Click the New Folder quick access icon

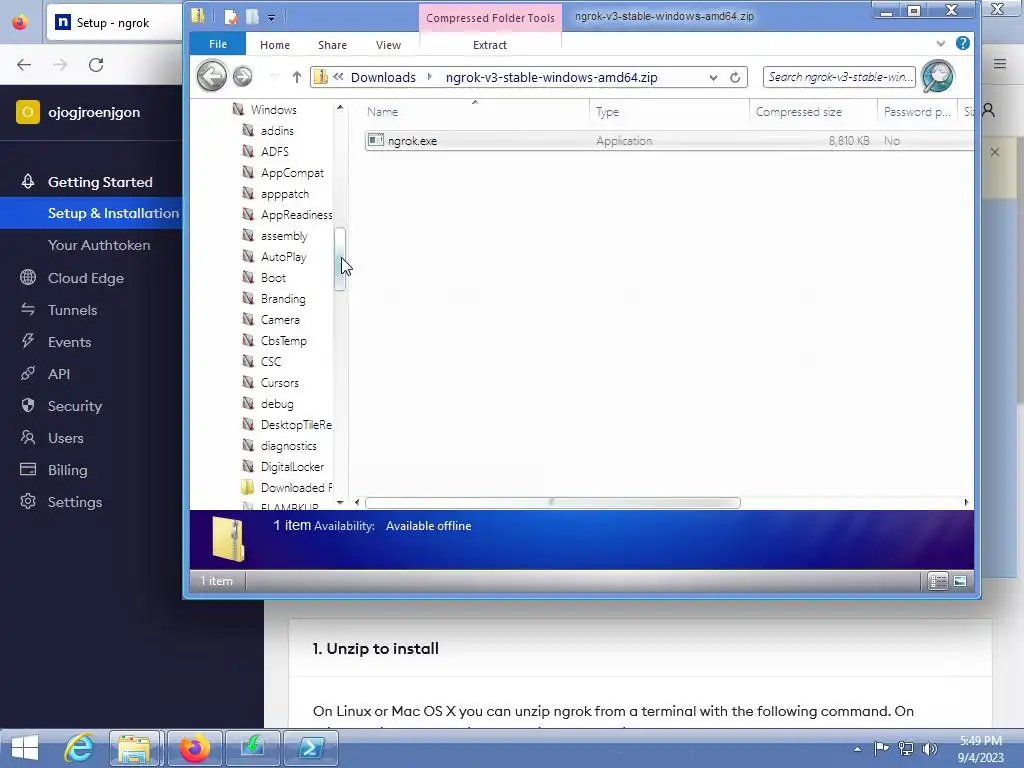tap(253, 17)
